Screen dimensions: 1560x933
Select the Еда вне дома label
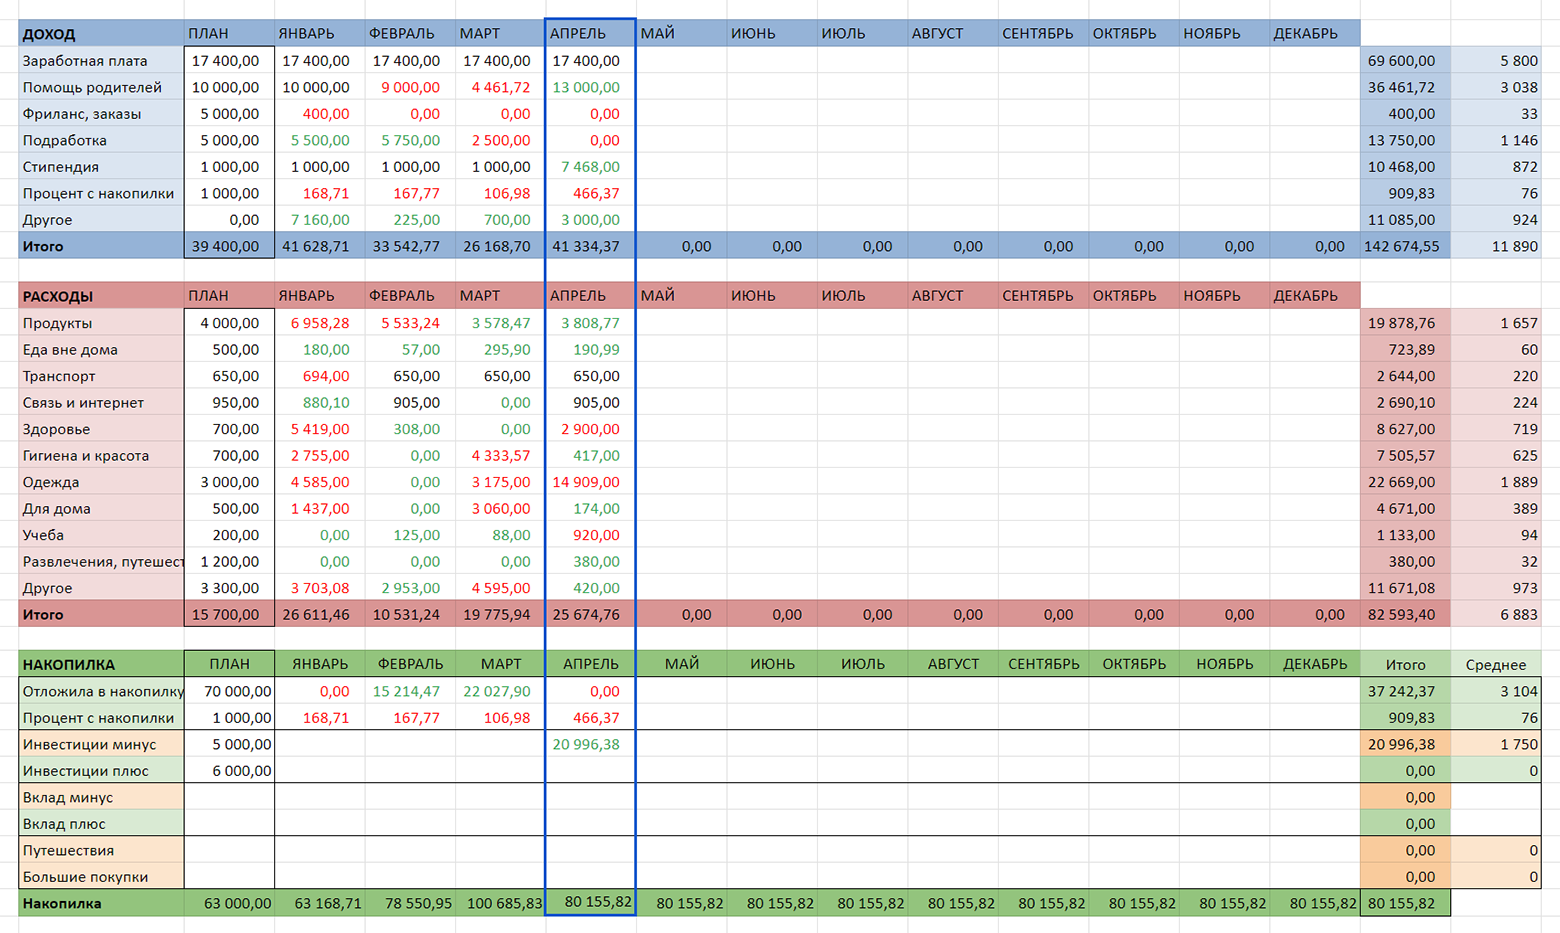tap(101, 350)
